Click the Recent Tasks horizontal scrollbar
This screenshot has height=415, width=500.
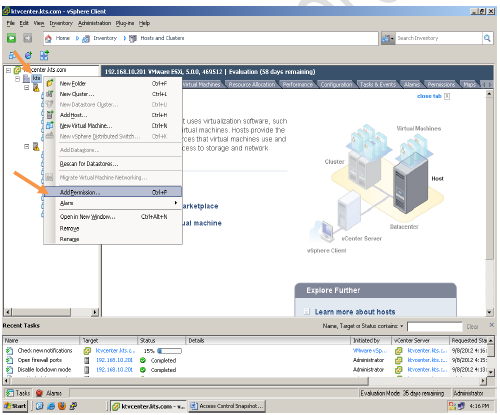pos(245,380)
